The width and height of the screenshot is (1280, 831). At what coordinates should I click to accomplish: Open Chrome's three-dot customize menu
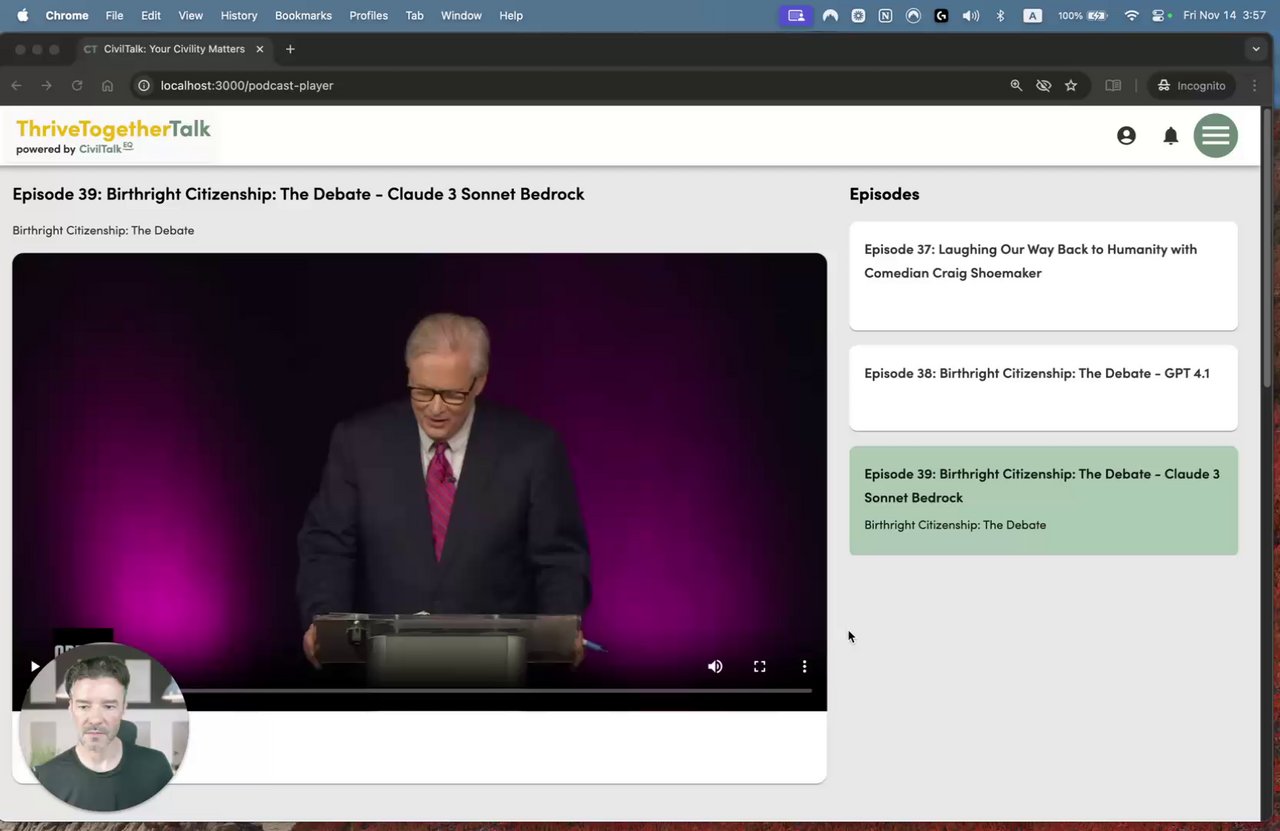[x=1255, y=85]
